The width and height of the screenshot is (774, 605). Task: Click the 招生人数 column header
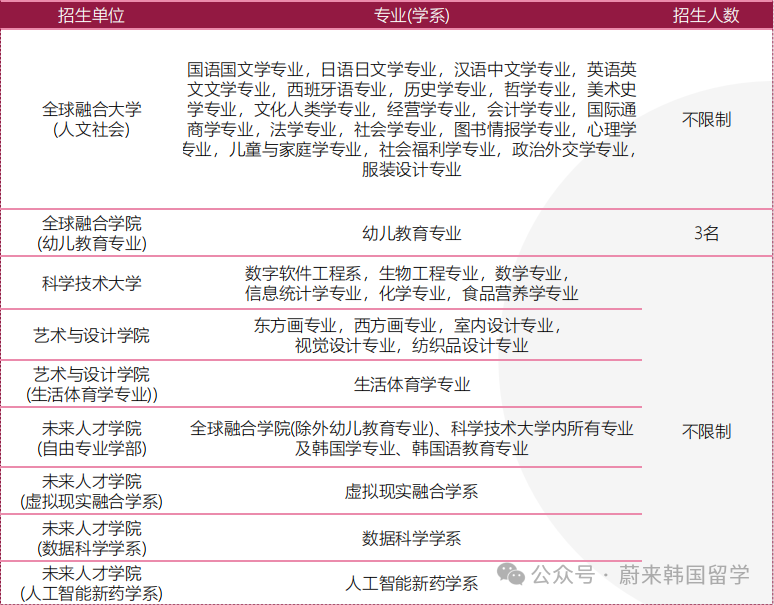point(706,15)
